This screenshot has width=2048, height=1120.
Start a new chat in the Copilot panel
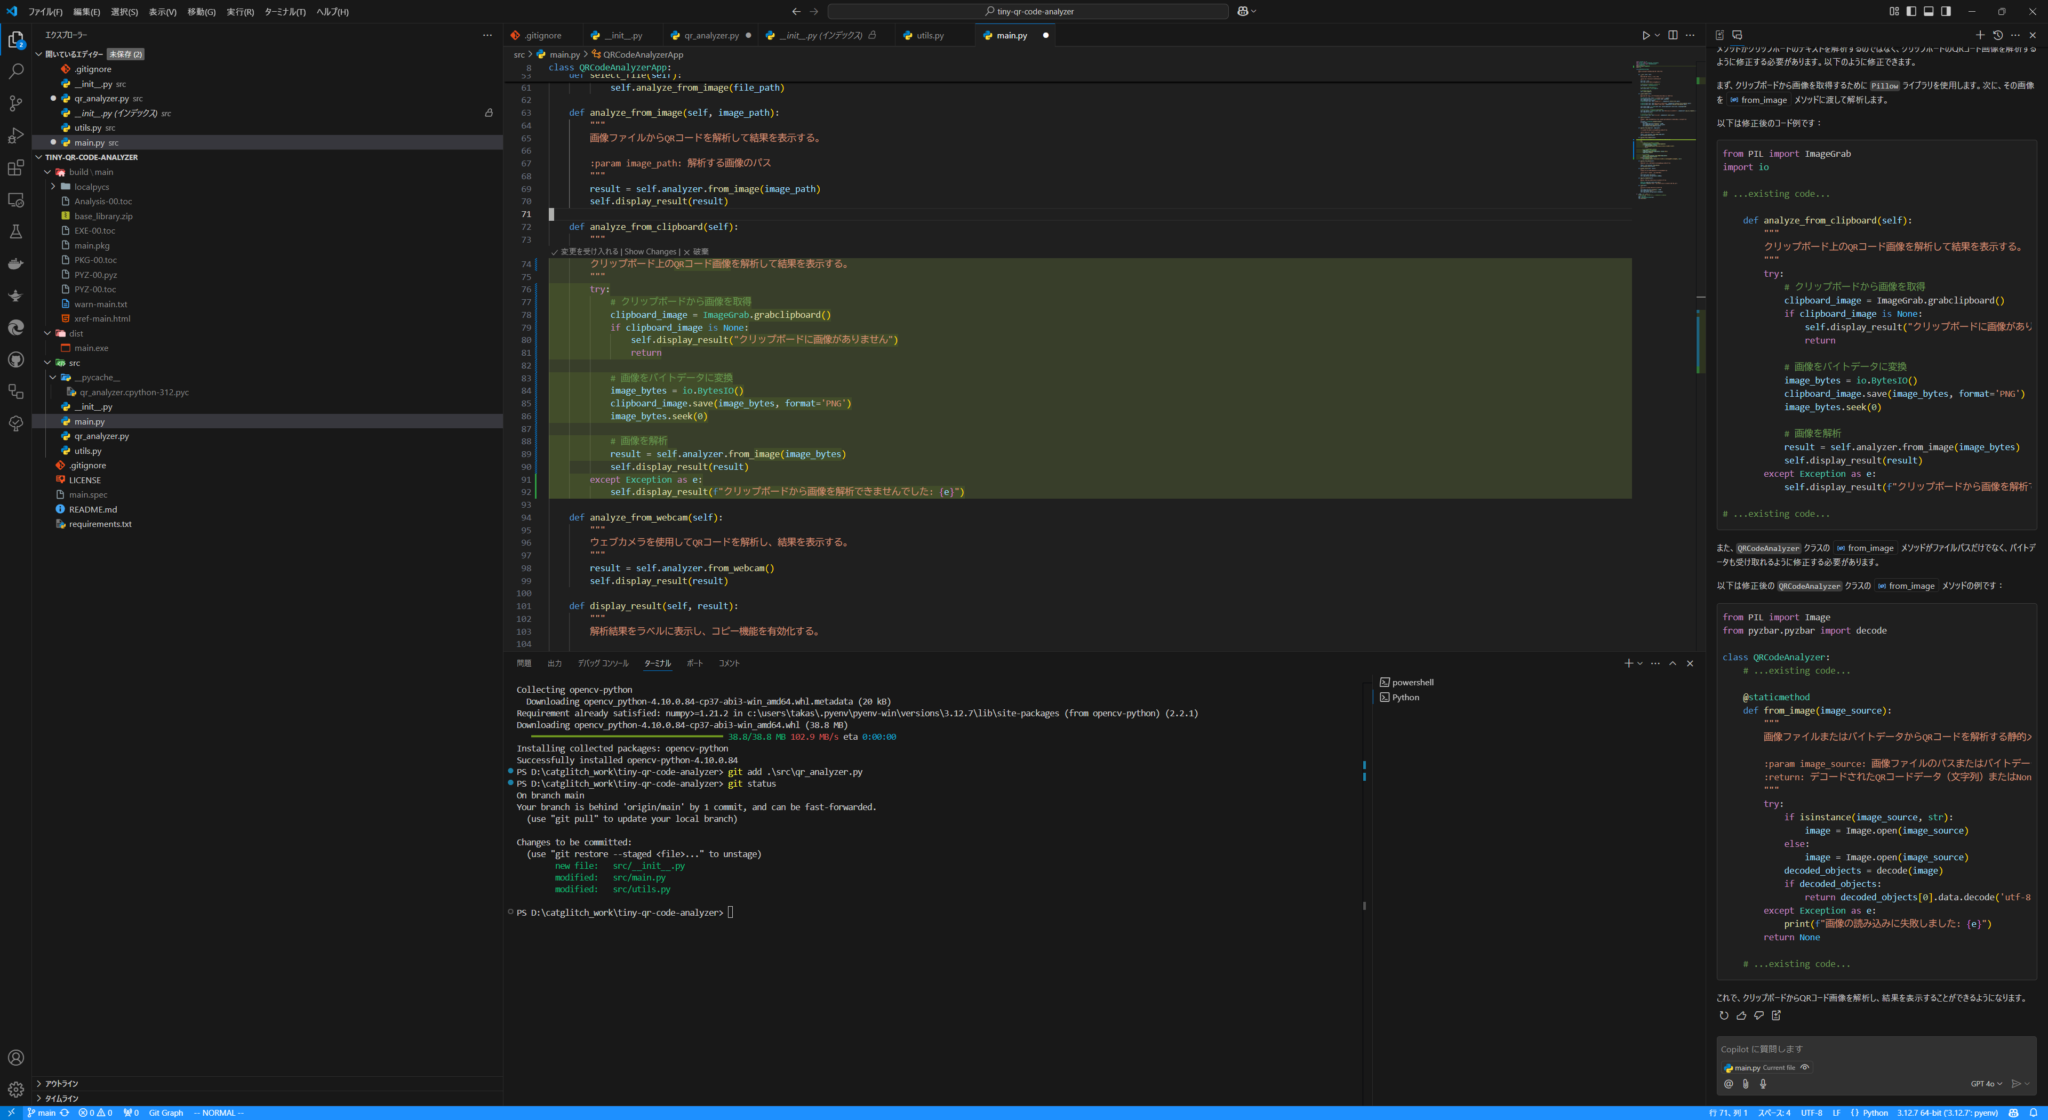coord(1981,35)
